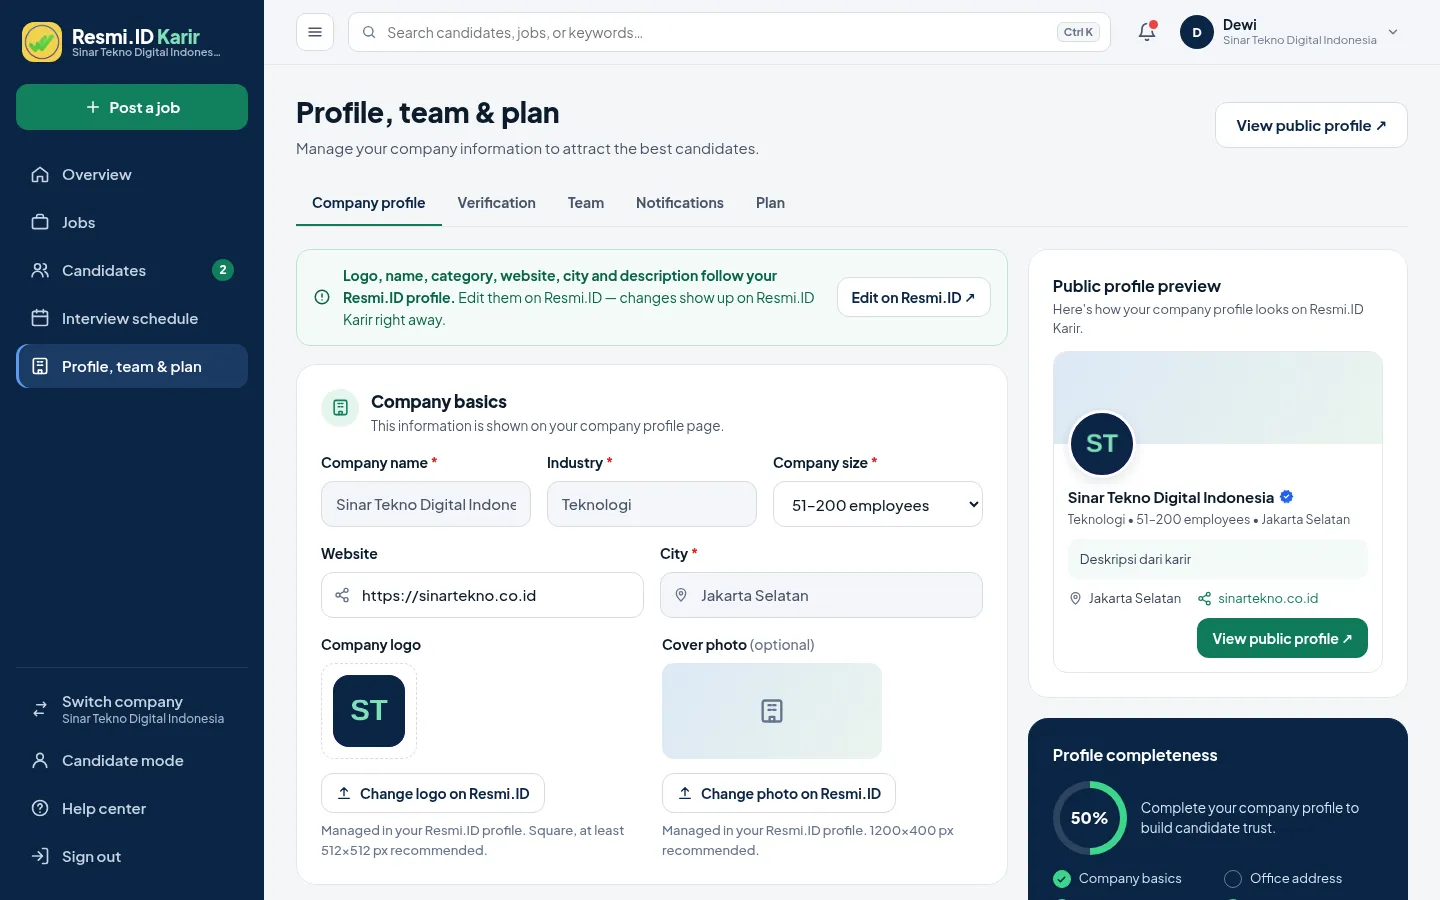This screenshot has height=900, width=1440.
Task: Click the Dewi user avatar
Action: (x=1197, y=32)
